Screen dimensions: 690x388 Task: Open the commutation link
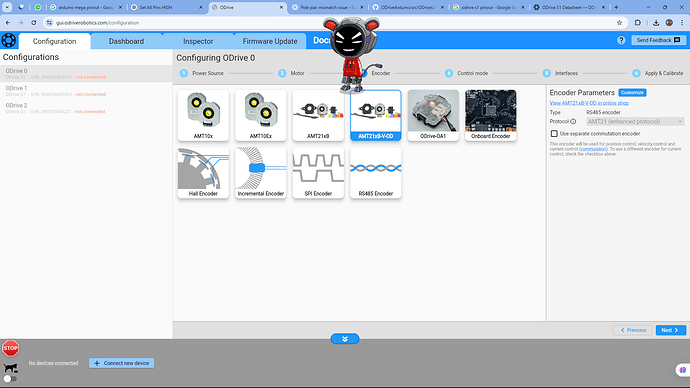593,149
